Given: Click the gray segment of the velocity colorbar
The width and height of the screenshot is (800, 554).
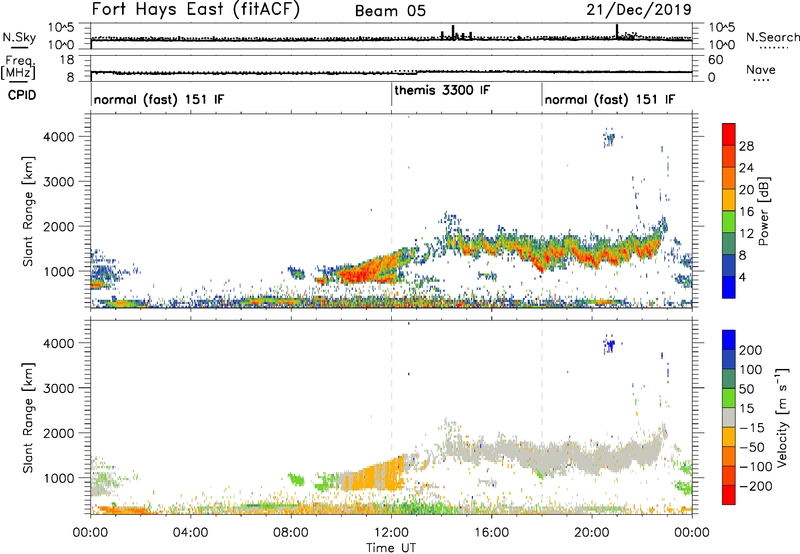Looking at the screenshot, I should tap(729, 418).
